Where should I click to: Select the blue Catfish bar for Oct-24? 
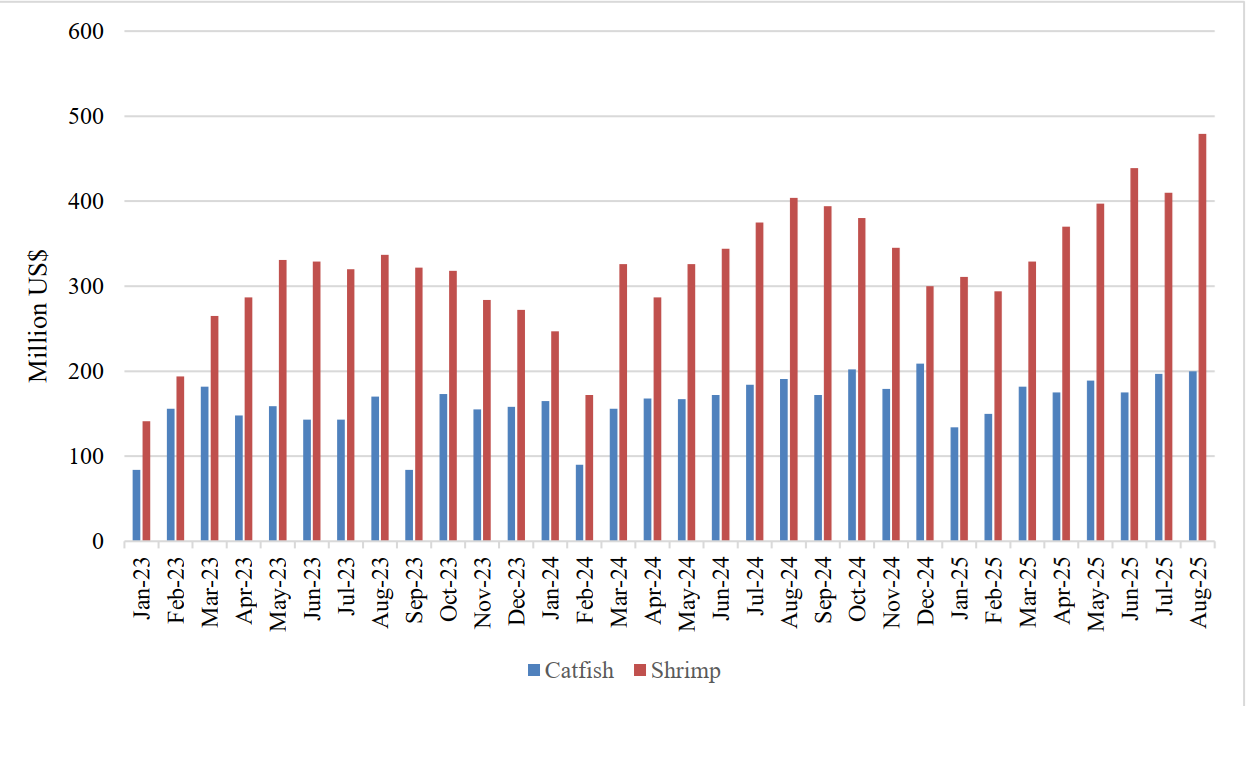pyautogui.click(x=852, y=456)
